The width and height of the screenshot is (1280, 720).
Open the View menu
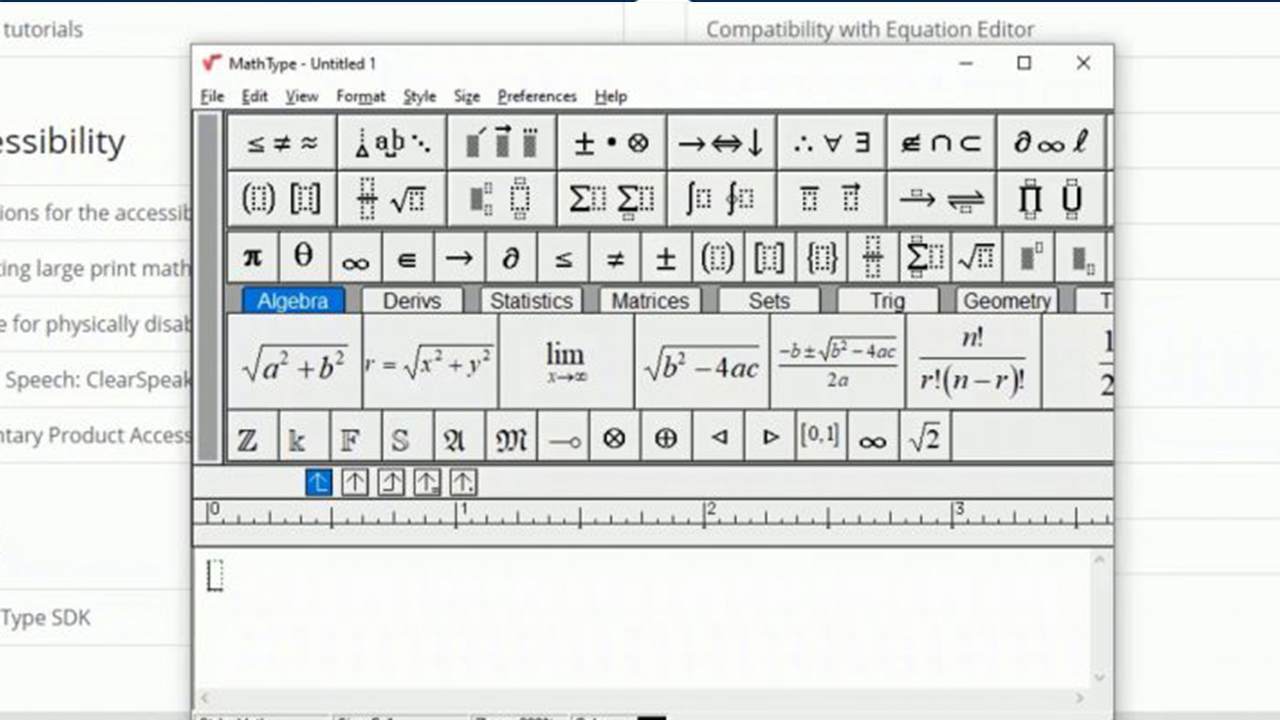click(302, 97)
